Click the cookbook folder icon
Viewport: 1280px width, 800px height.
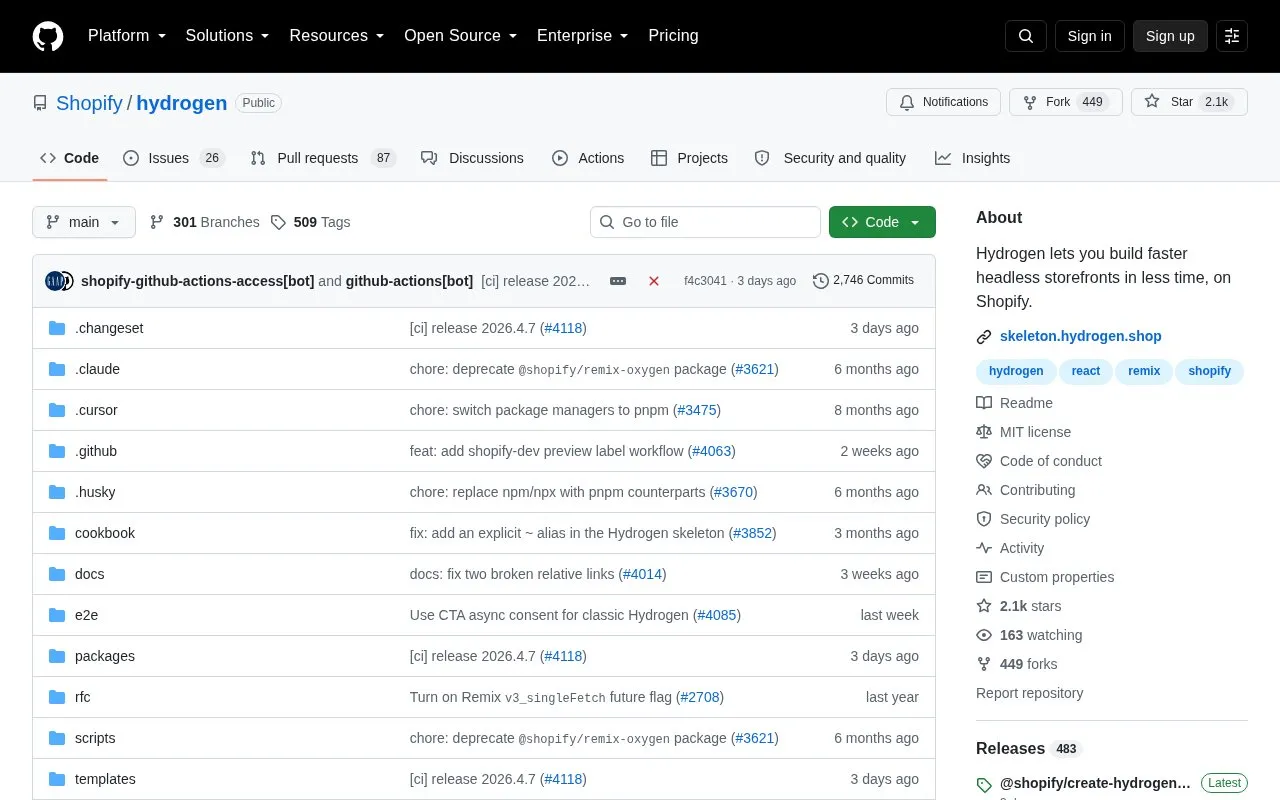tap(57, 533)
